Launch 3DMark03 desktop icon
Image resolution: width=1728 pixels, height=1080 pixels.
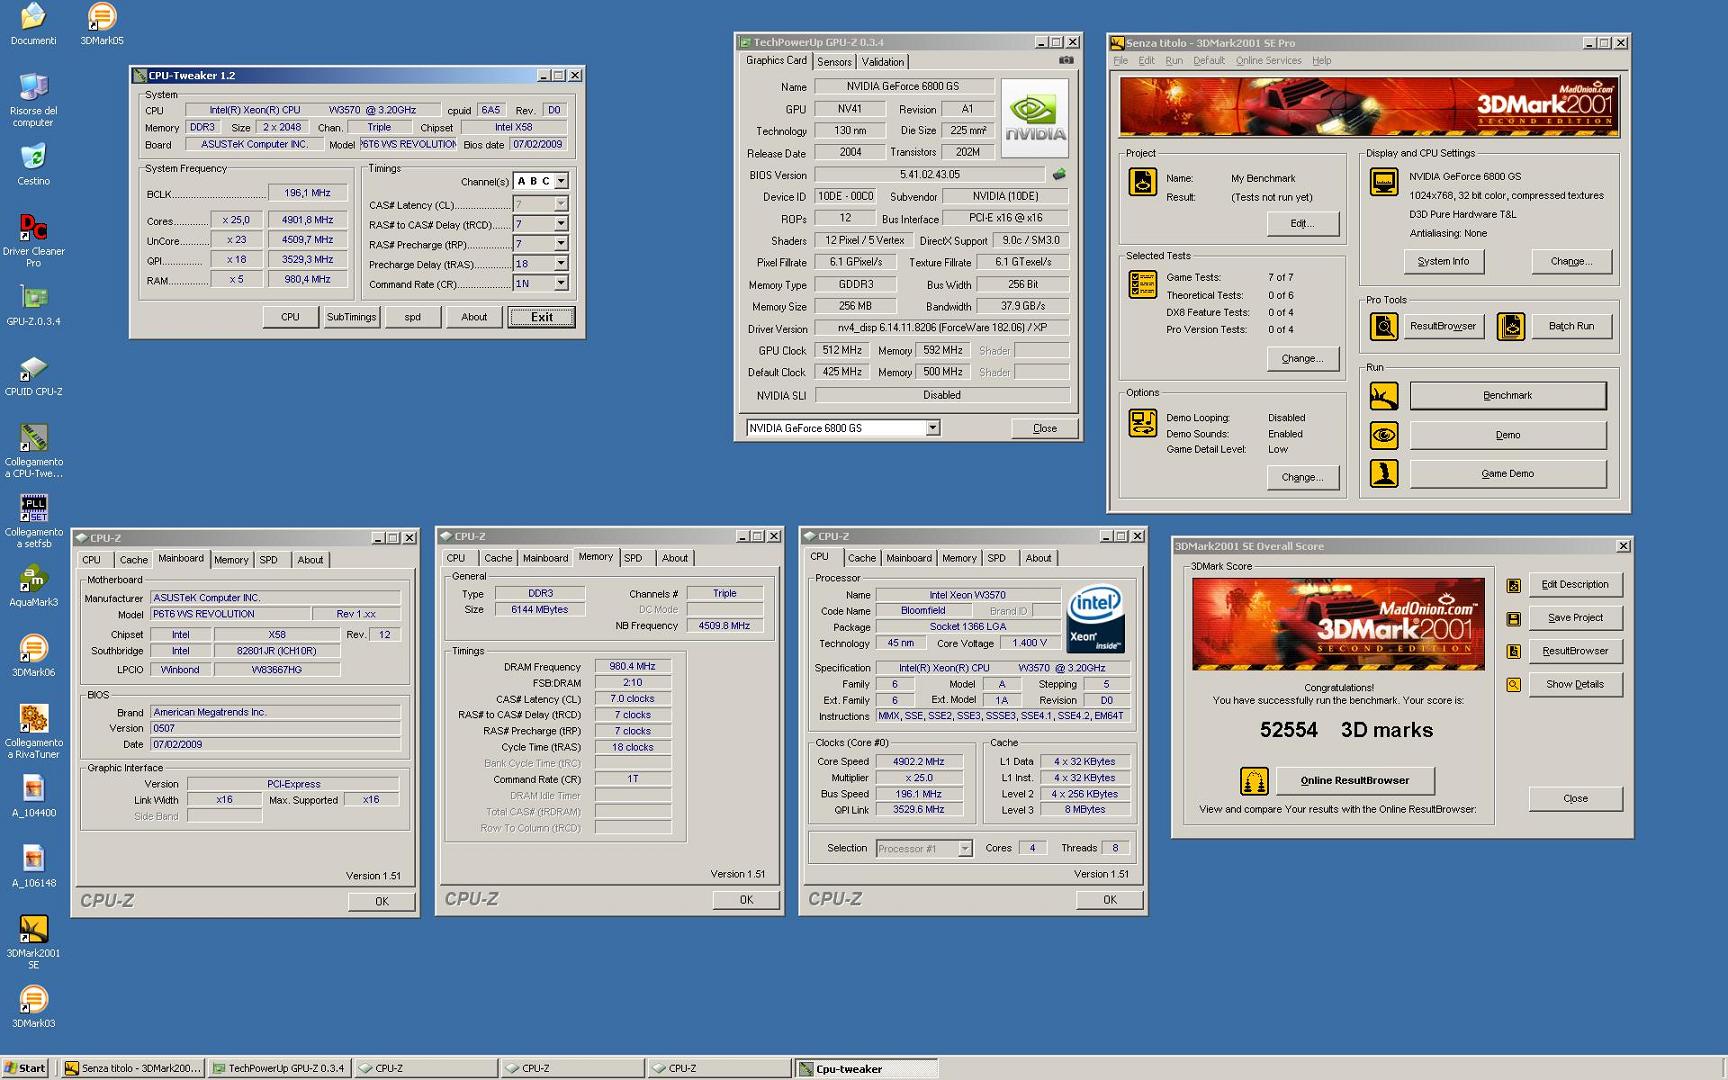click(x=33, y=1007)
